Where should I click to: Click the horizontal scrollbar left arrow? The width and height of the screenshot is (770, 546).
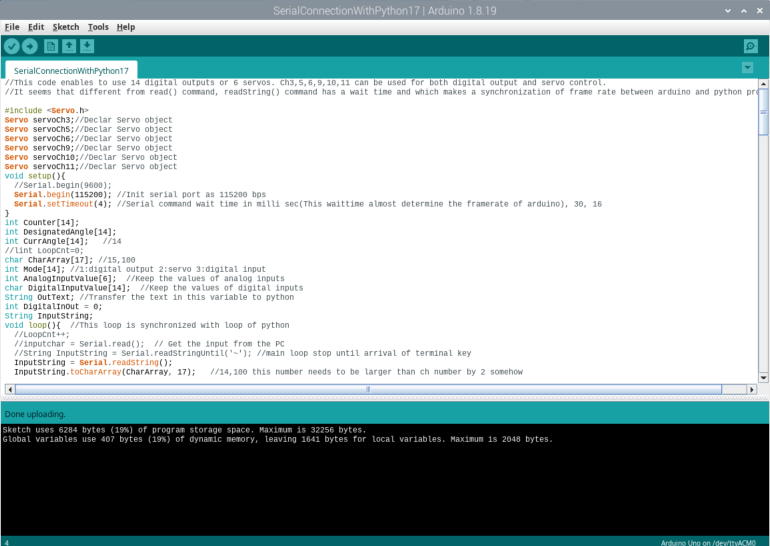click(9, 388)
